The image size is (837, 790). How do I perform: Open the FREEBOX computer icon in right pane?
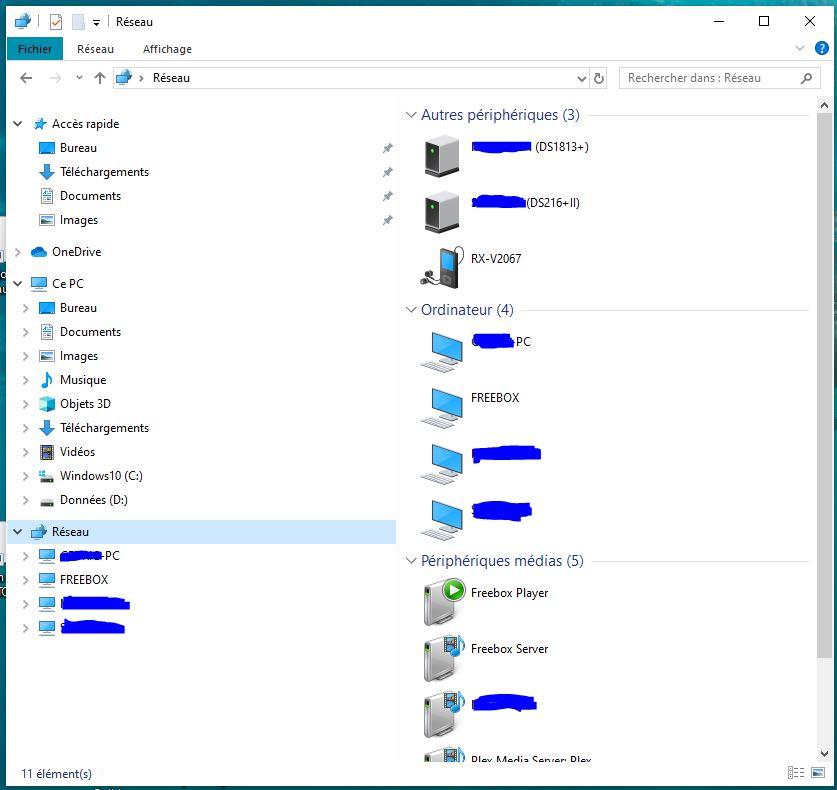pos(441,408)
